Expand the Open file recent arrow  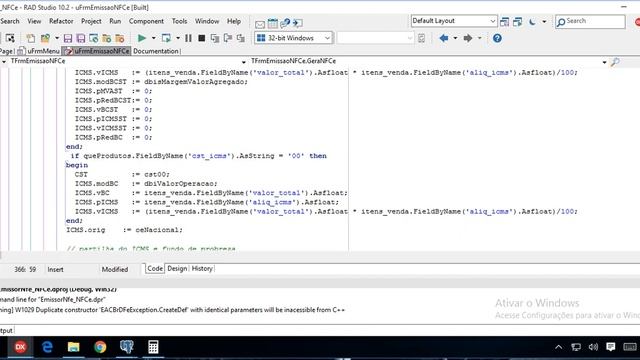(57, 38)
